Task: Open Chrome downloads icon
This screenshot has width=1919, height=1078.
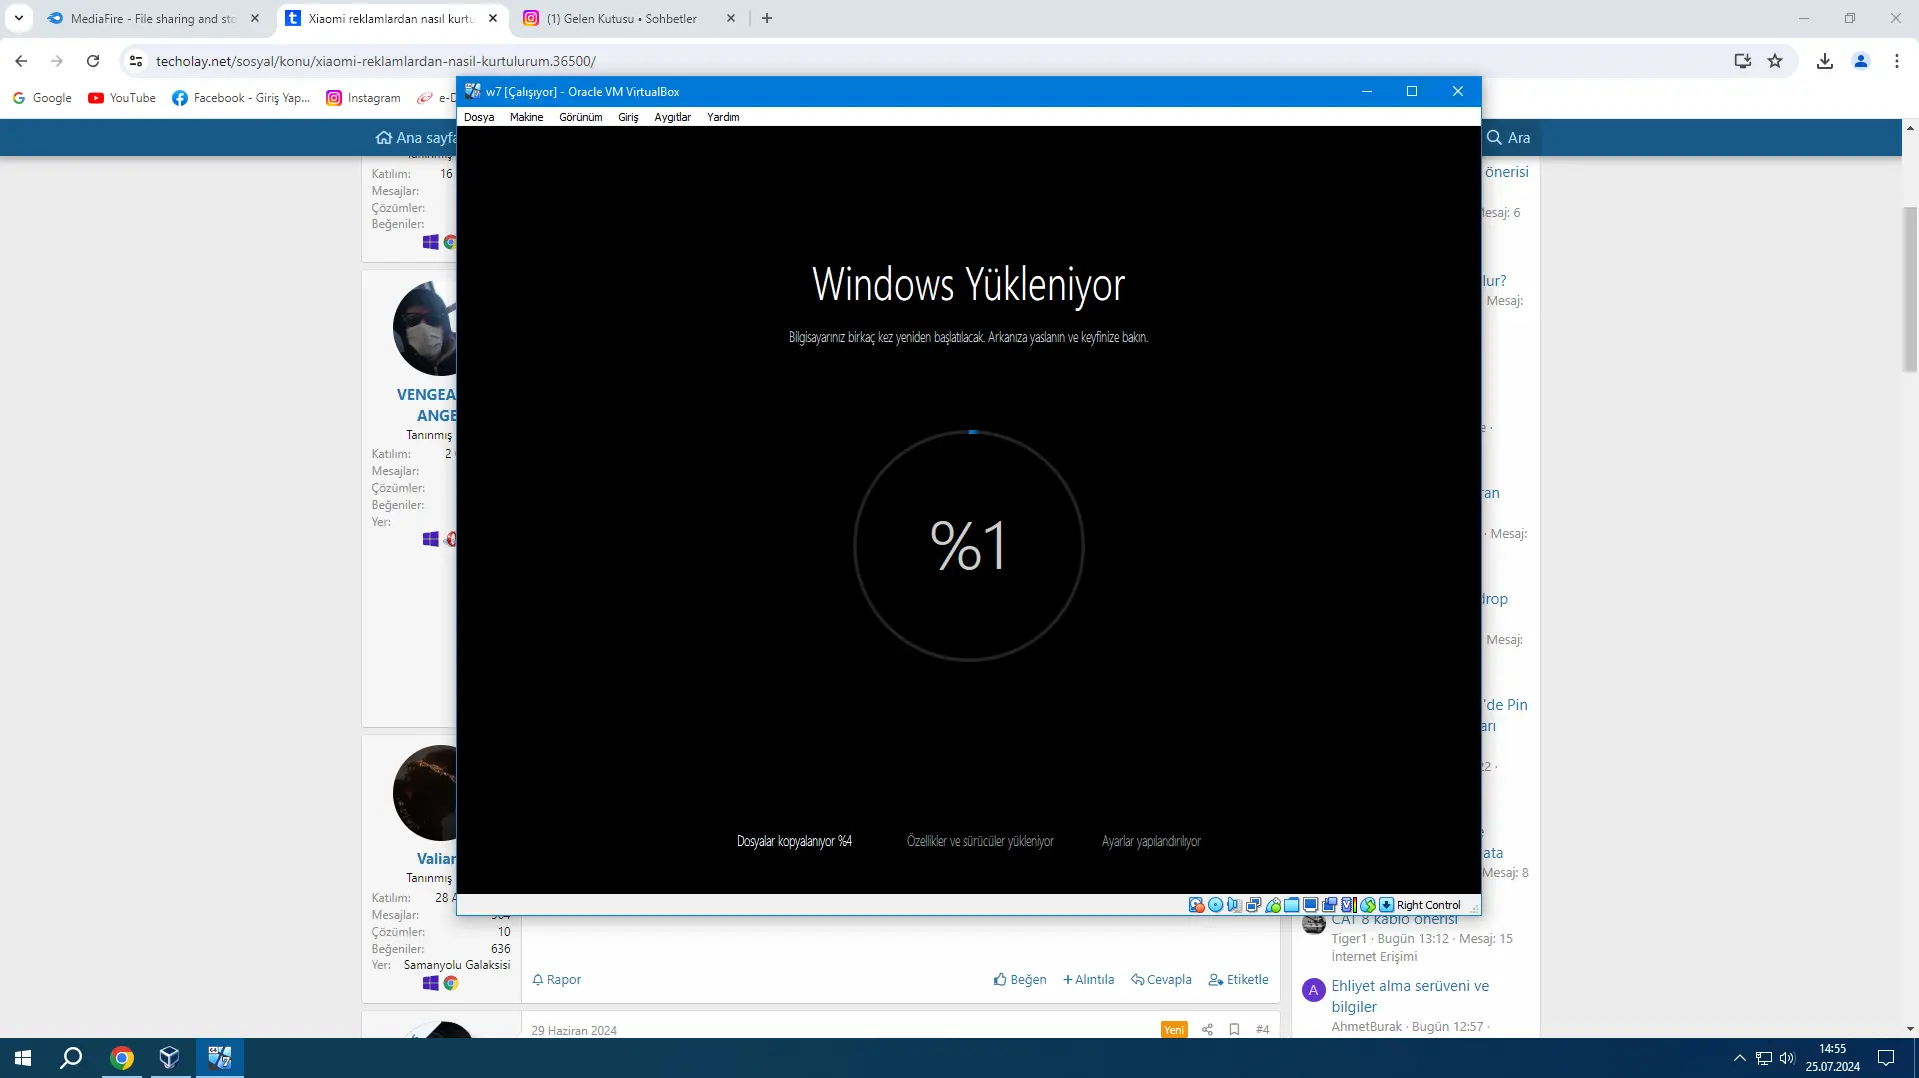Action: [x=1825, y=61]
